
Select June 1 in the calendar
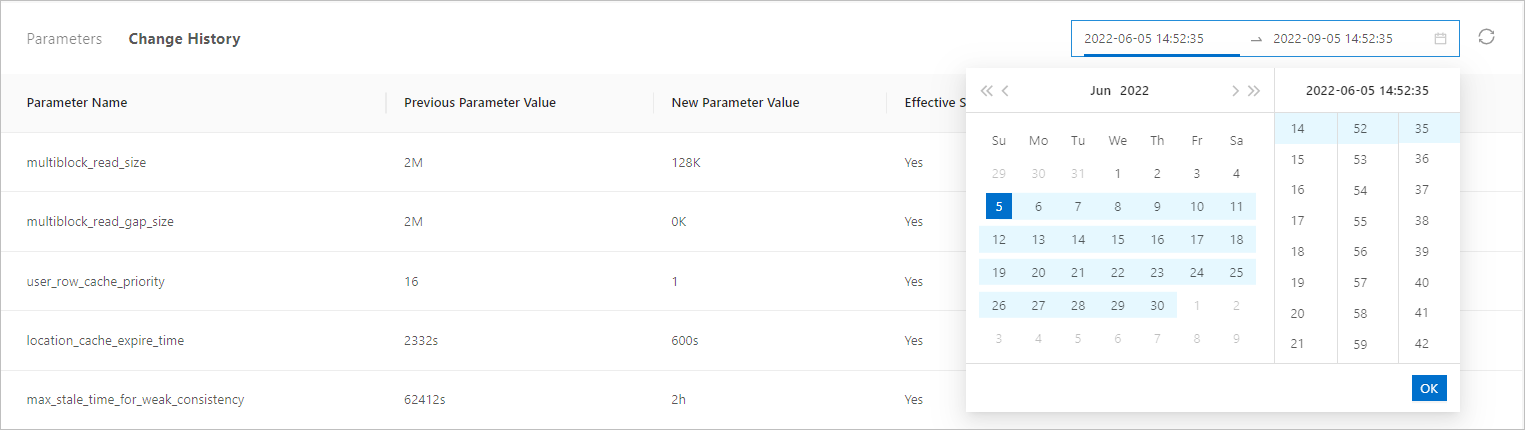click(1117, 174)
